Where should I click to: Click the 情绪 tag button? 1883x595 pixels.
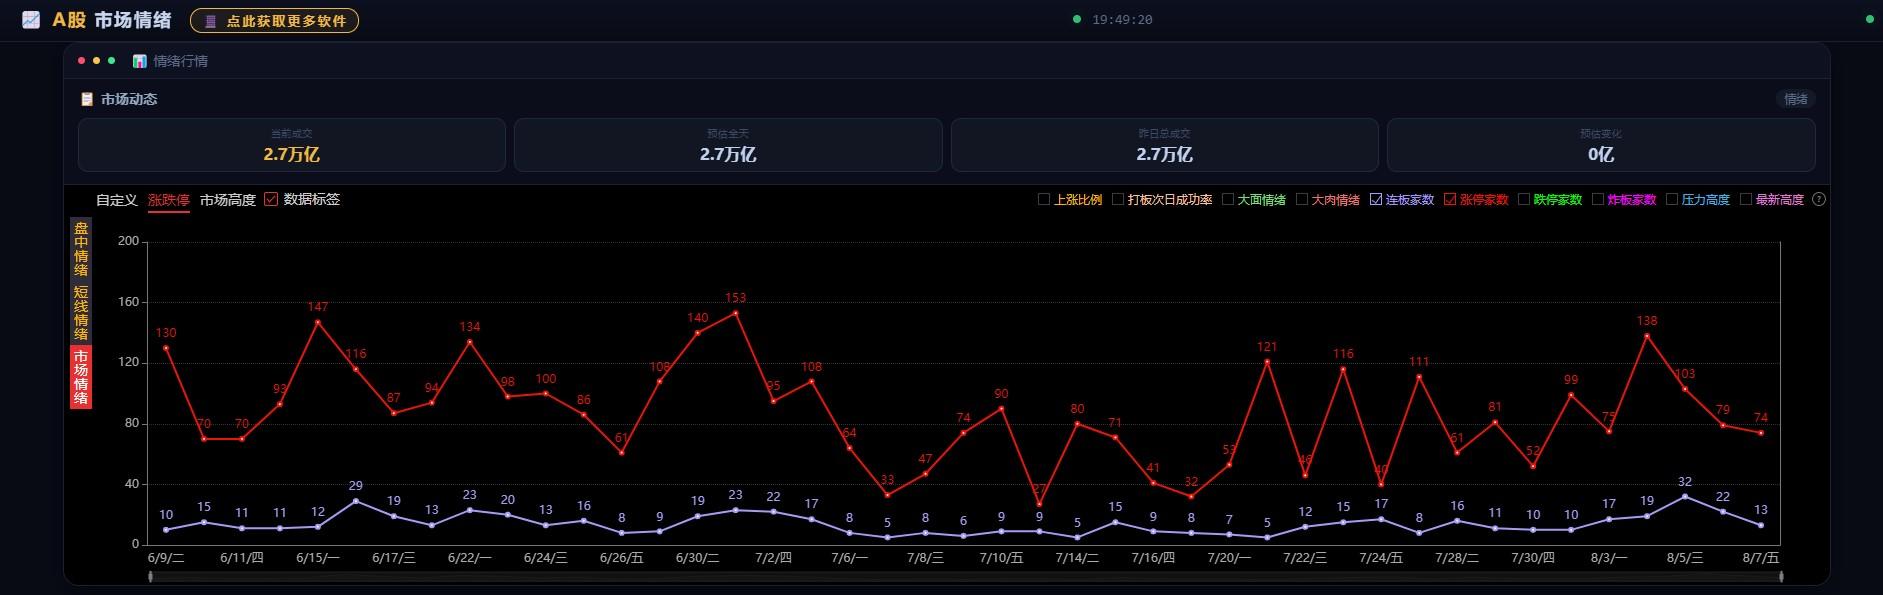tap(1796, 99)
